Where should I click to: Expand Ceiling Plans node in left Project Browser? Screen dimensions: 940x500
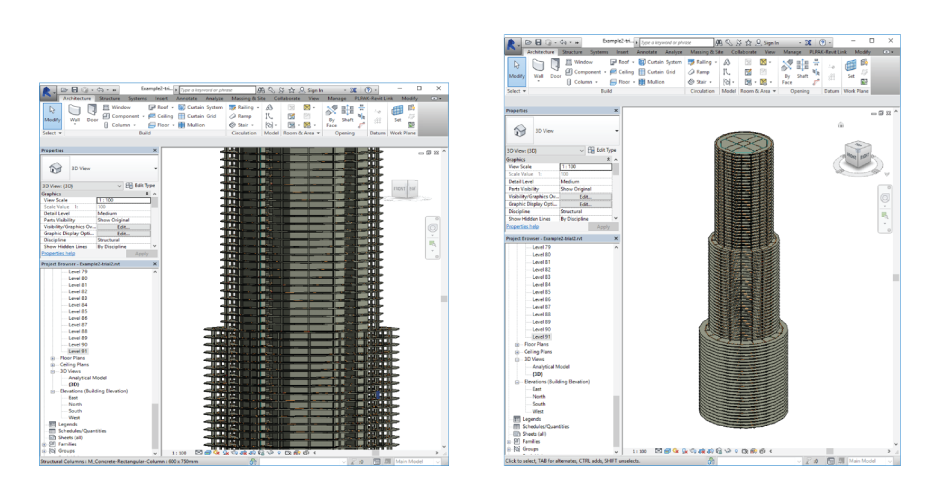tap(53, 365)
